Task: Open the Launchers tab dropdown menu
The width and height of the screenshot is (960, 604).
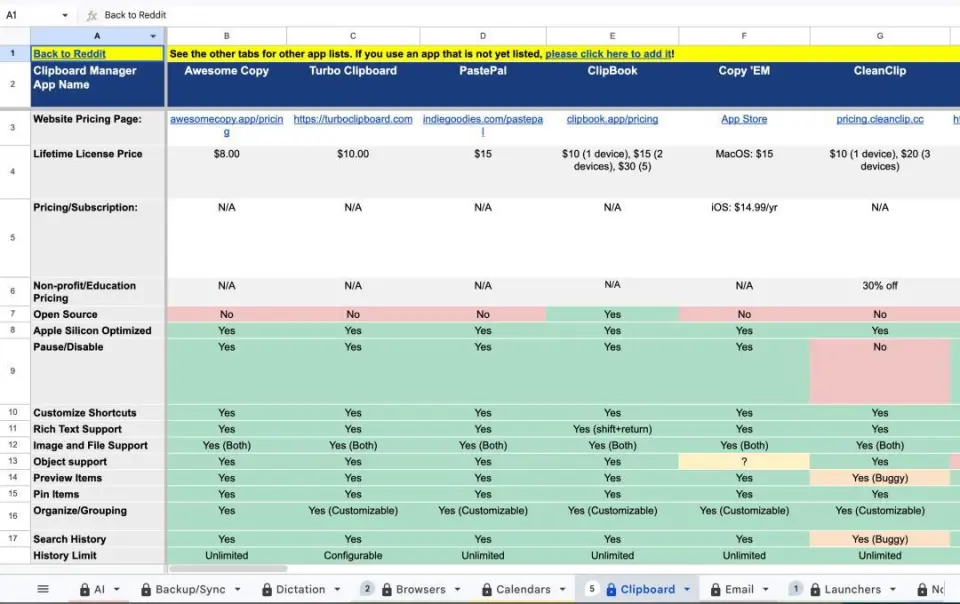Action: coord(893,589)
